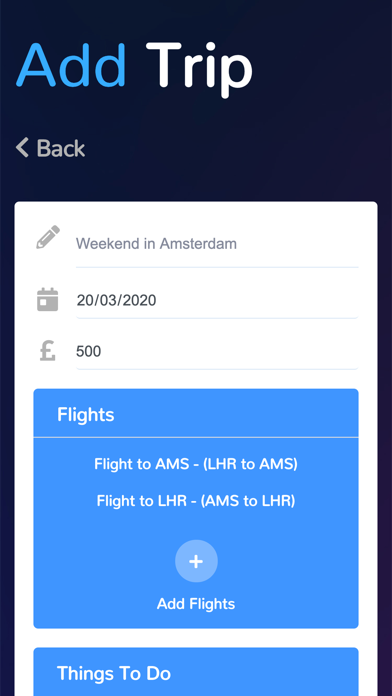Viewport: 392px width, 696px height.
Task: Tap the round plus icon under flights
Action: (196, 561)
